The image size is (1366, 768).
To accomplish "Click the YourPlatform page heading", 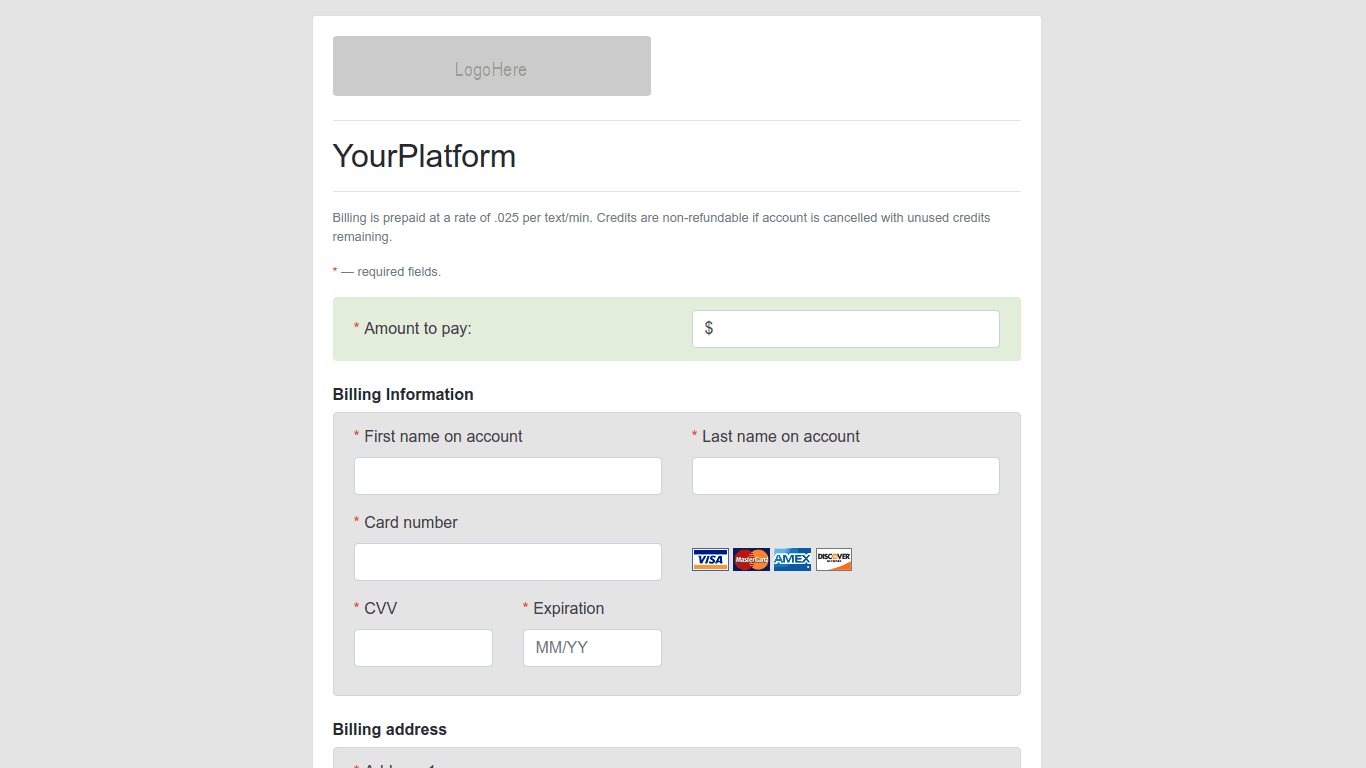I will [x=424, y=156].
